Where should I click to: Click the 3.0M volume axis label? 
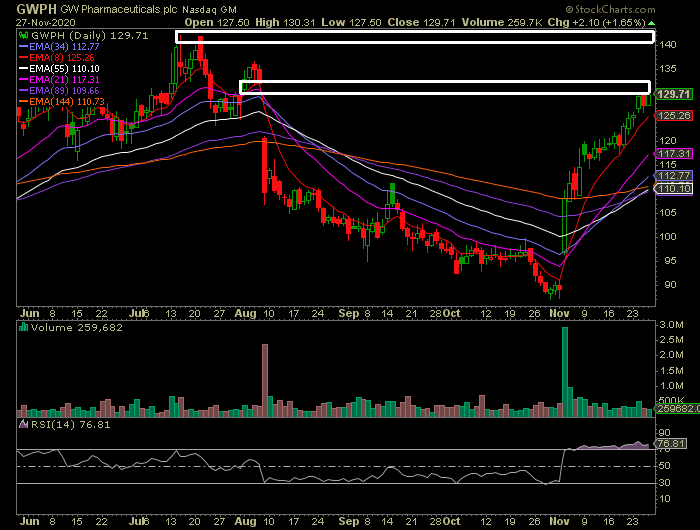671,325
